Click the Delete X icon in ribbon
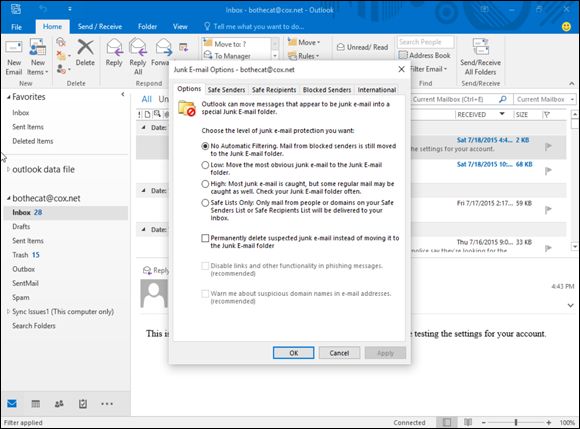 (85, 47)
